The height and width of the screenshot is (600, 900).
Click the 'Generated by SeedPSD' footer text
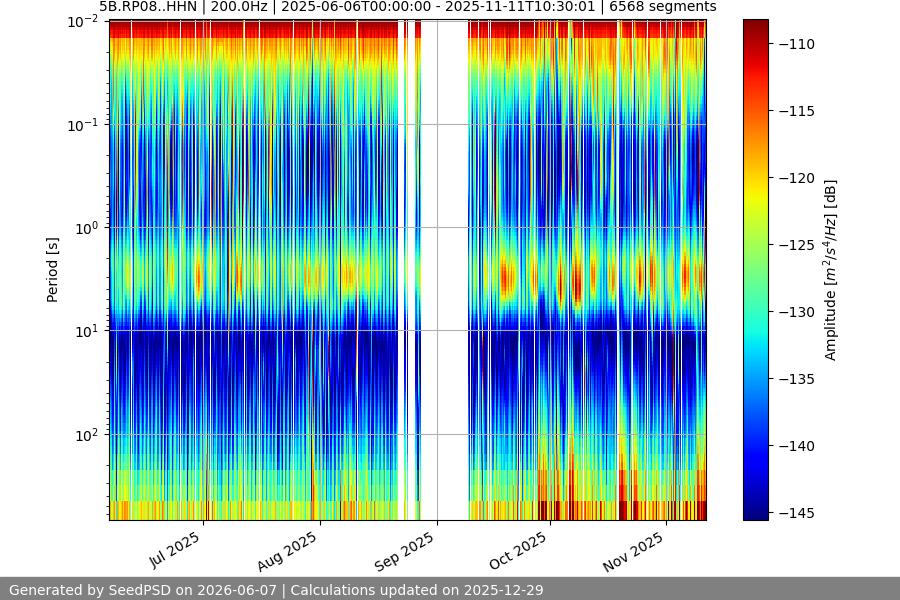point(276,590)
